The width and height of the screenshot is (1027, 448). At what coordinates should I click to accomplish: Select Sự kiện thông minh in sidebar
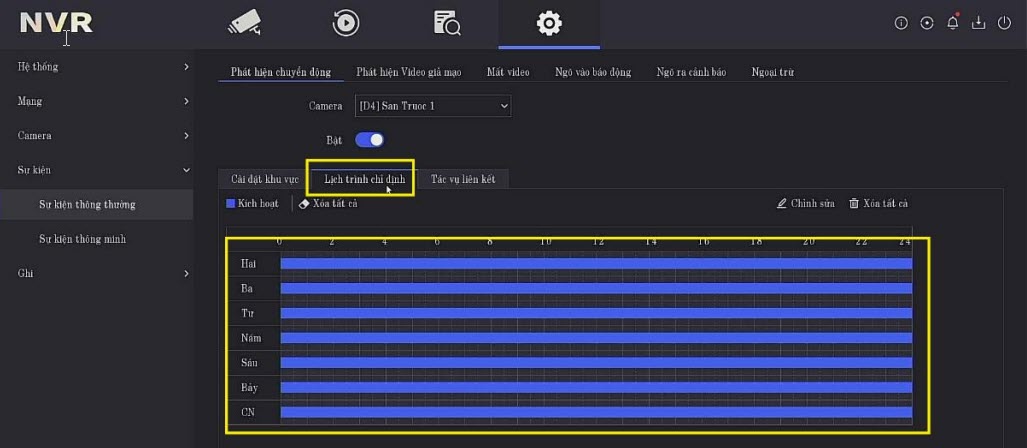[82, 239]
